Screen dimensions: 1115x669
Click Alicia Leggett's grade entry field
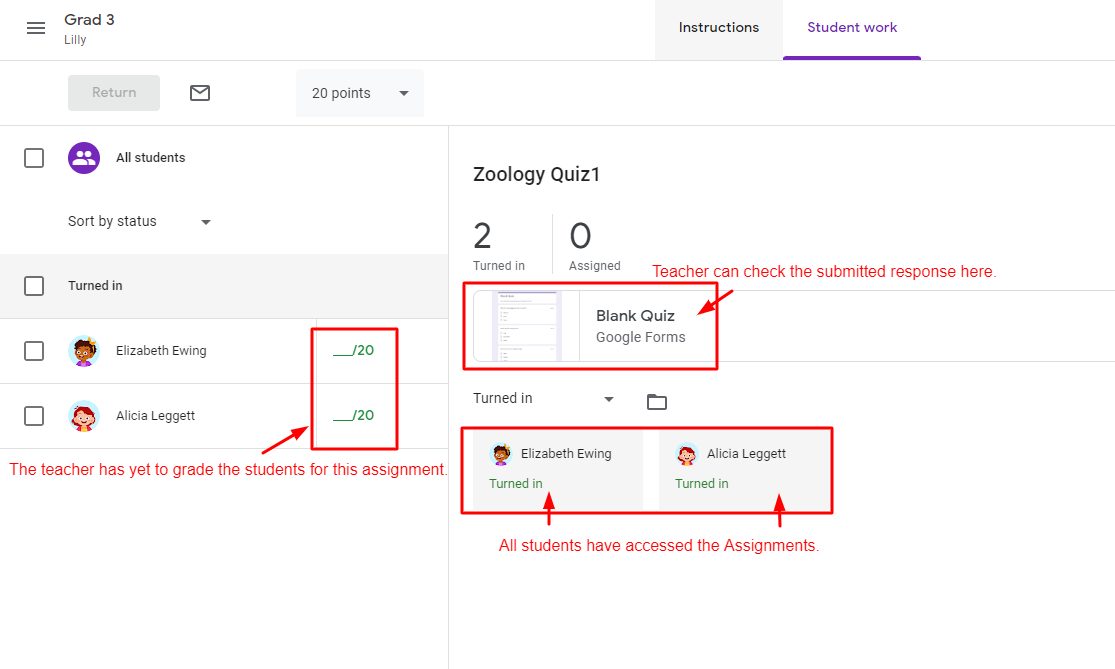[355, 416]
